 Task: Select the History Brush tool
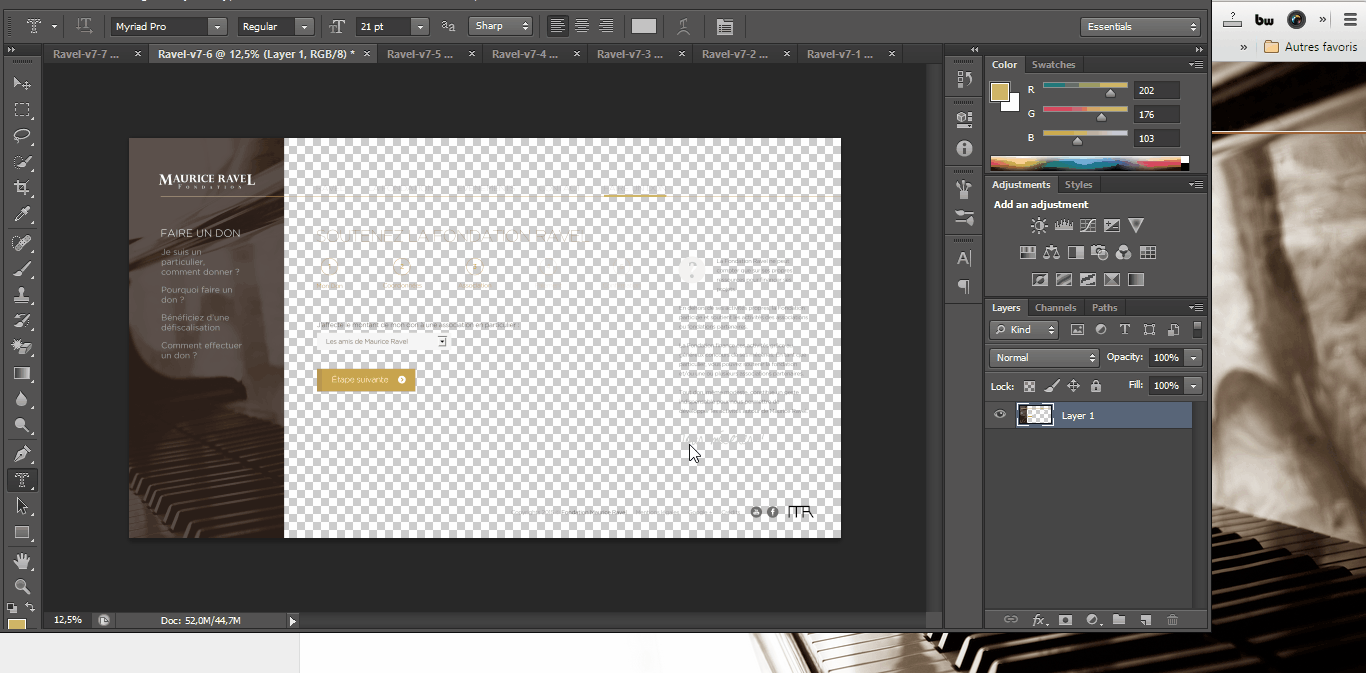click(x=22, y=321)
